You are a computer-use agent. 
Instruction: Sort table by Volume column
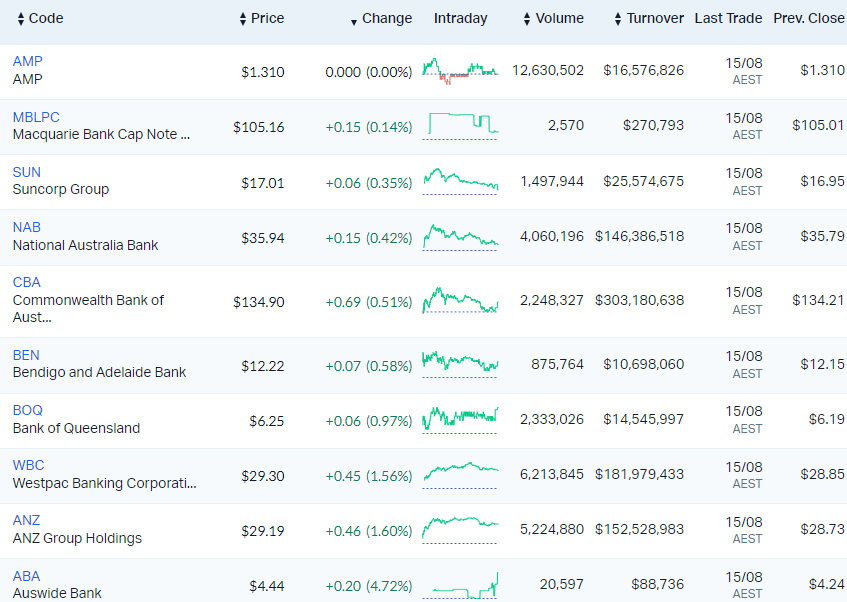pyautogui.click(x=554, y=18)
